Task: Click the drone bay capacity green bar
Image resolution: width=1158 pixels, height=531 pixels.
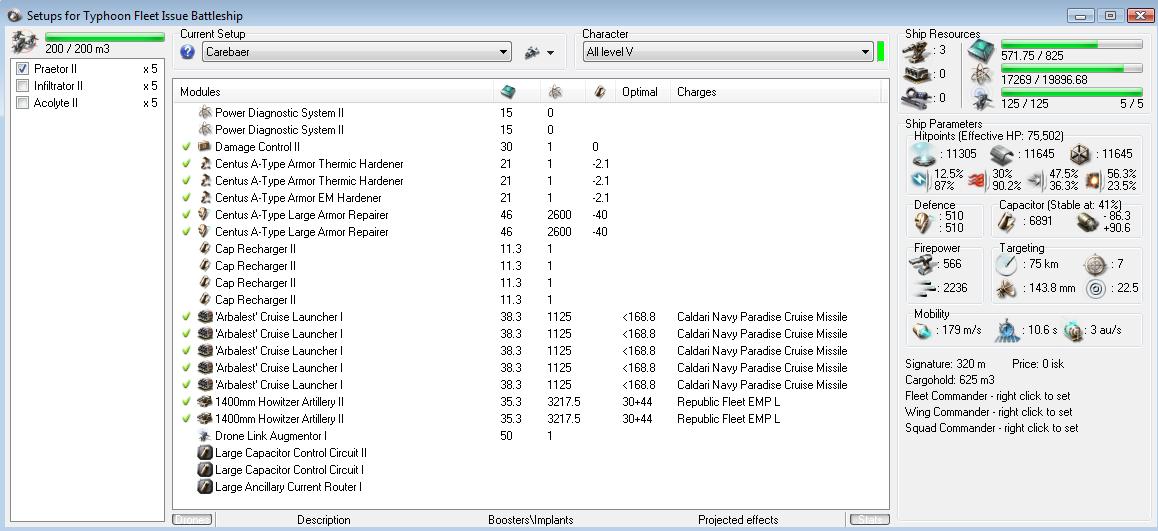Action: (104, 36)
